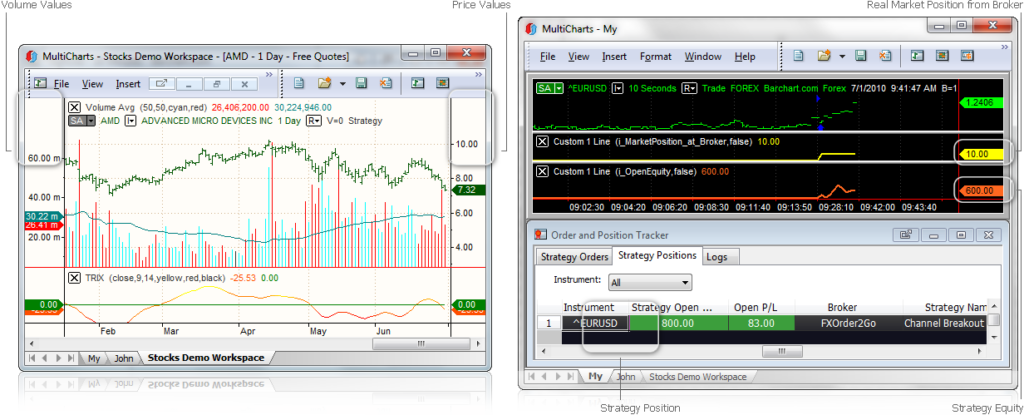Select the John workspace tab in AMD window

point(124,358)
